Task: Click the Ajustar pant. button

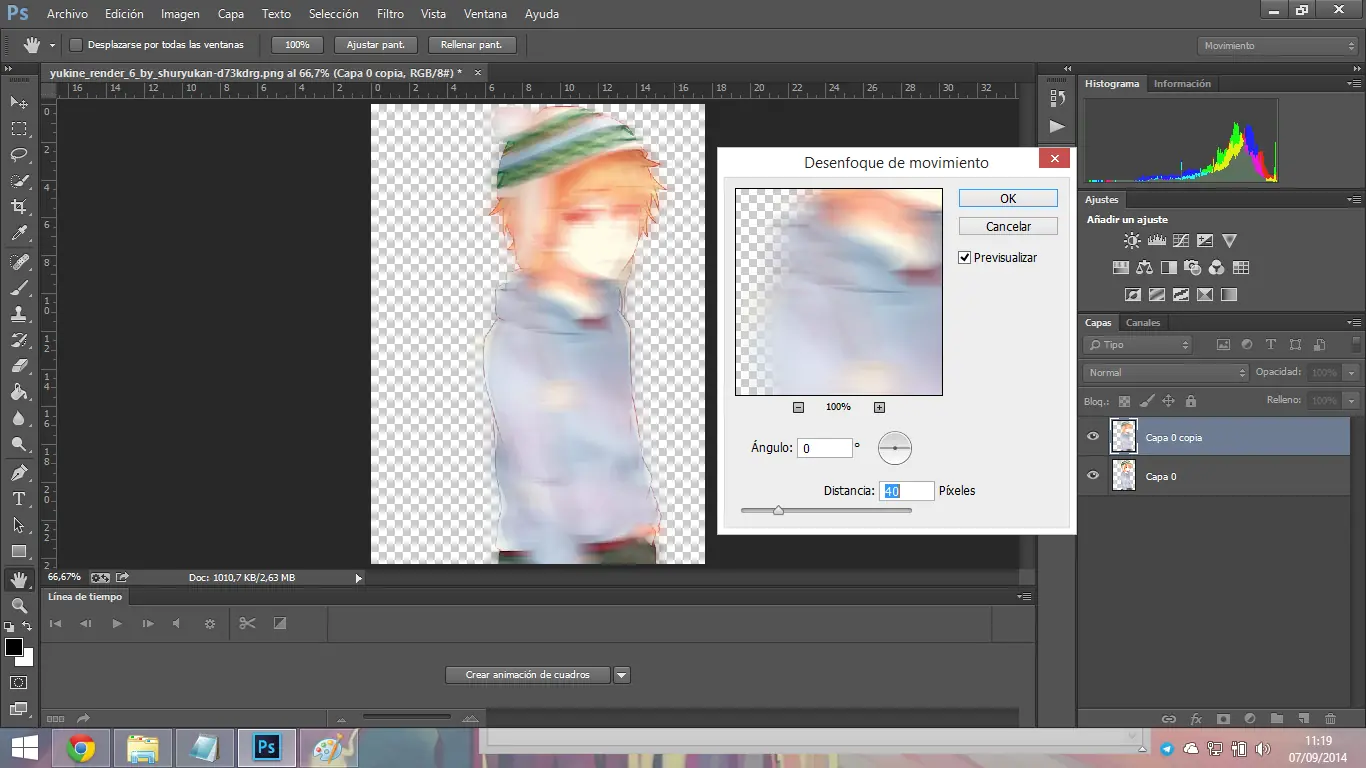Action: point(376,45)
